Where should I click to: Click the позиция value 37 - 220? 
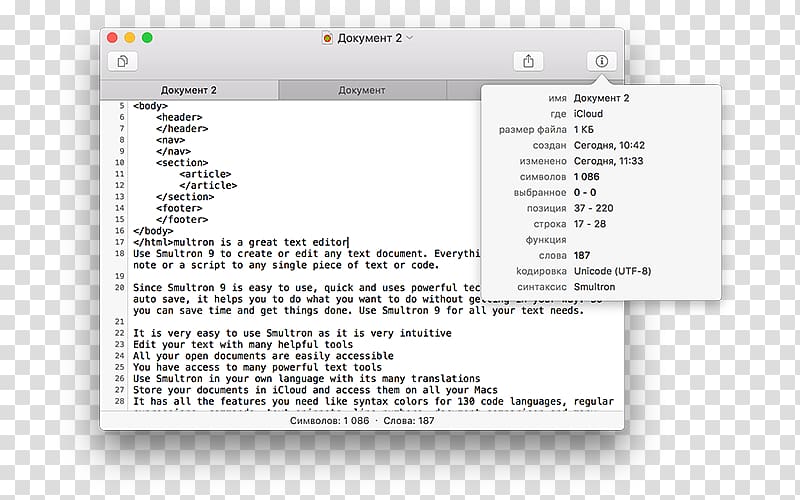(593, 208)
